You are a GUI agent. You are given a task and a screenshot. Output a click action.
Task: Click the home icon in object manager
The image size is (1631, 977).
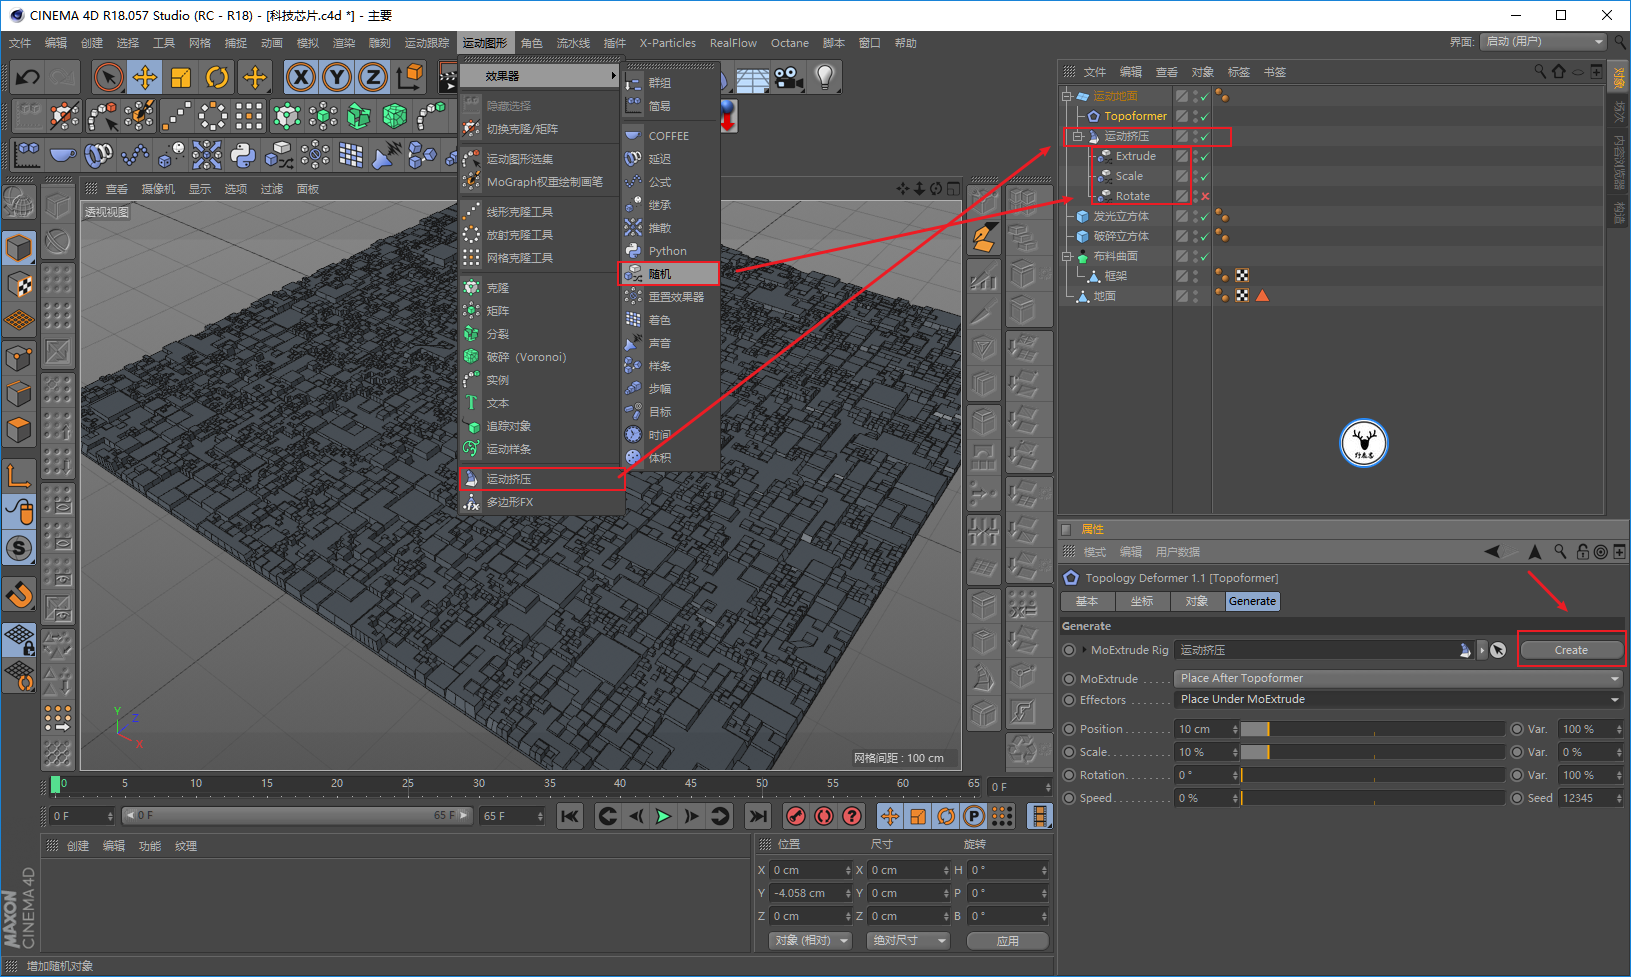1558,71
